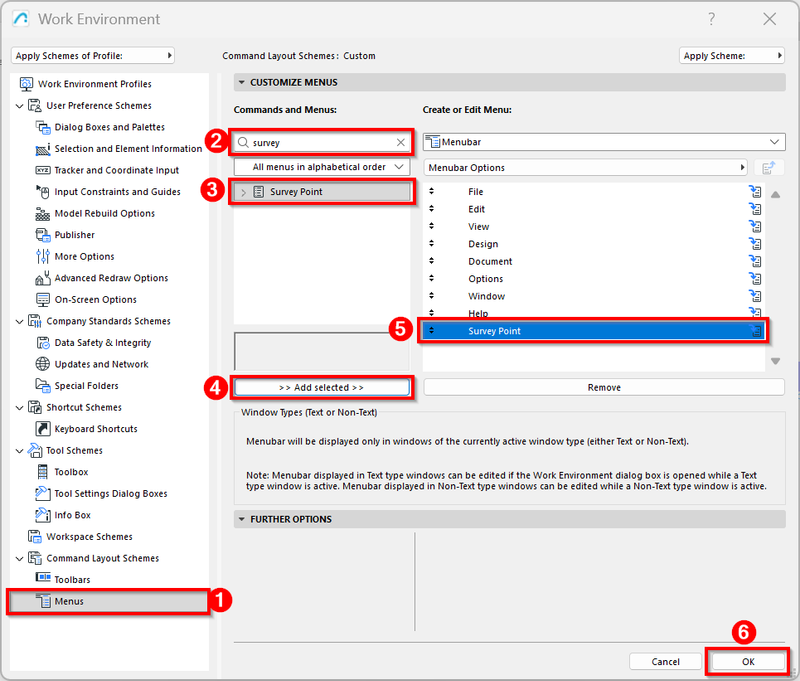Click Updates and Network globe icon
This screenshot has height=681, width=800.
pyautogui.click(x=43, y=364)
